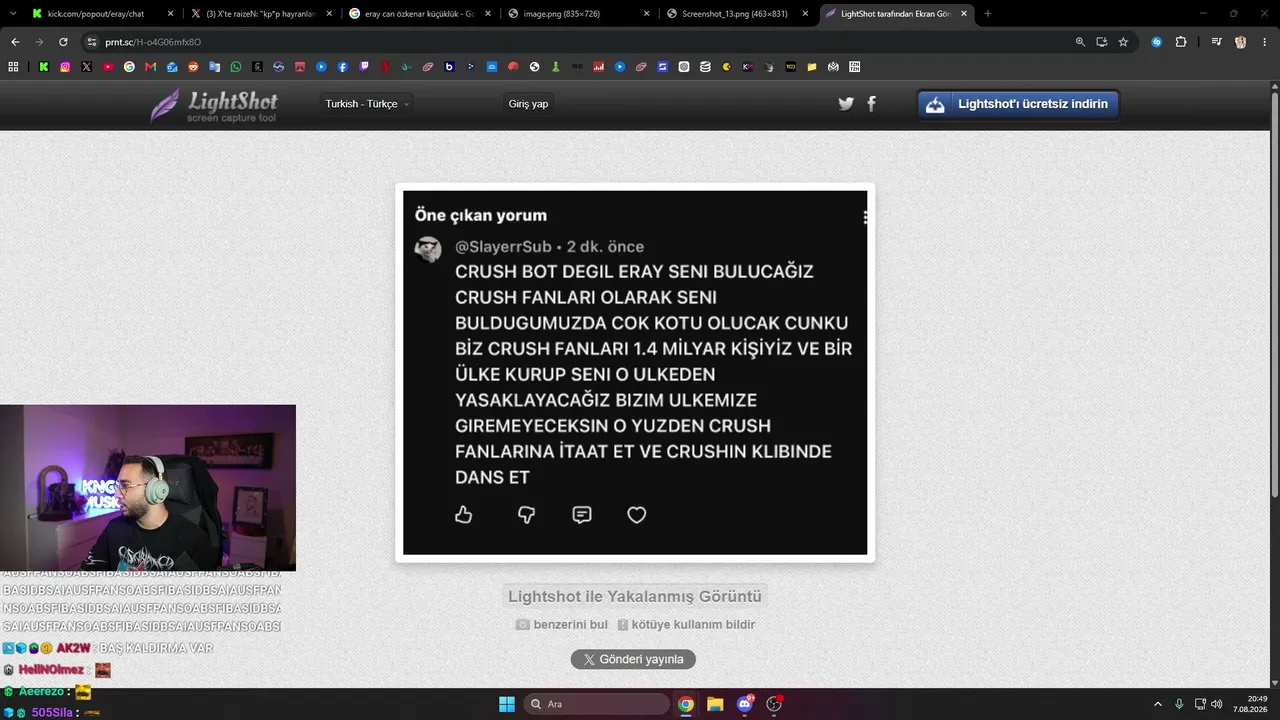Close the Screenshot_13.png tab
This screenshot has height=720, width=1280.
point(804,14)
